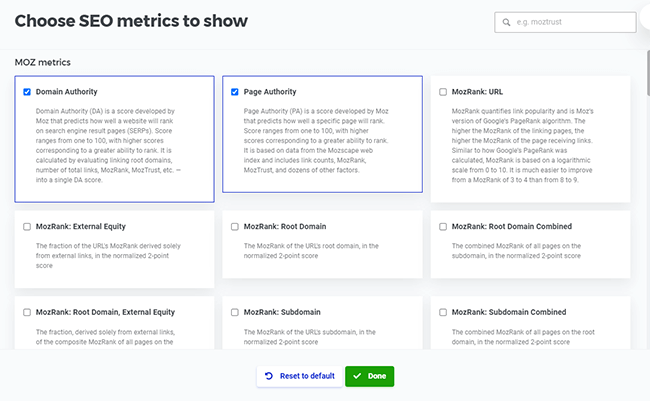
Task: Enable the MozRank: URL checkbox
Action: pos(443,92)
